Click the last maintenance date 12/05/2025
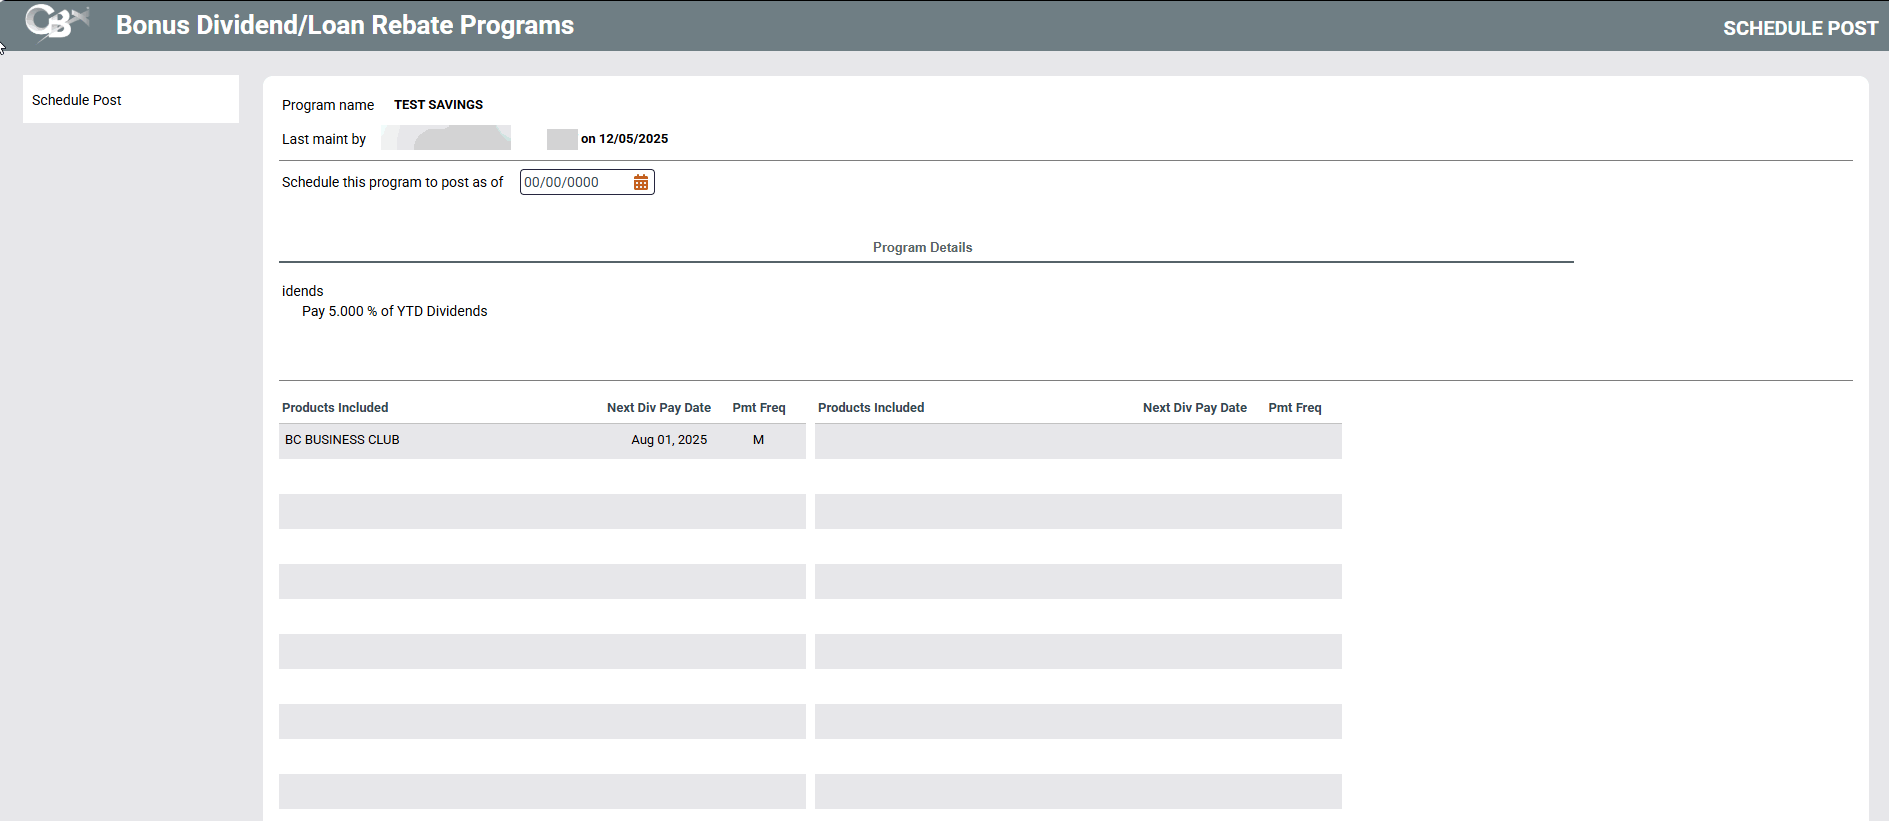 pyautogui.click(x=633, y=139)
